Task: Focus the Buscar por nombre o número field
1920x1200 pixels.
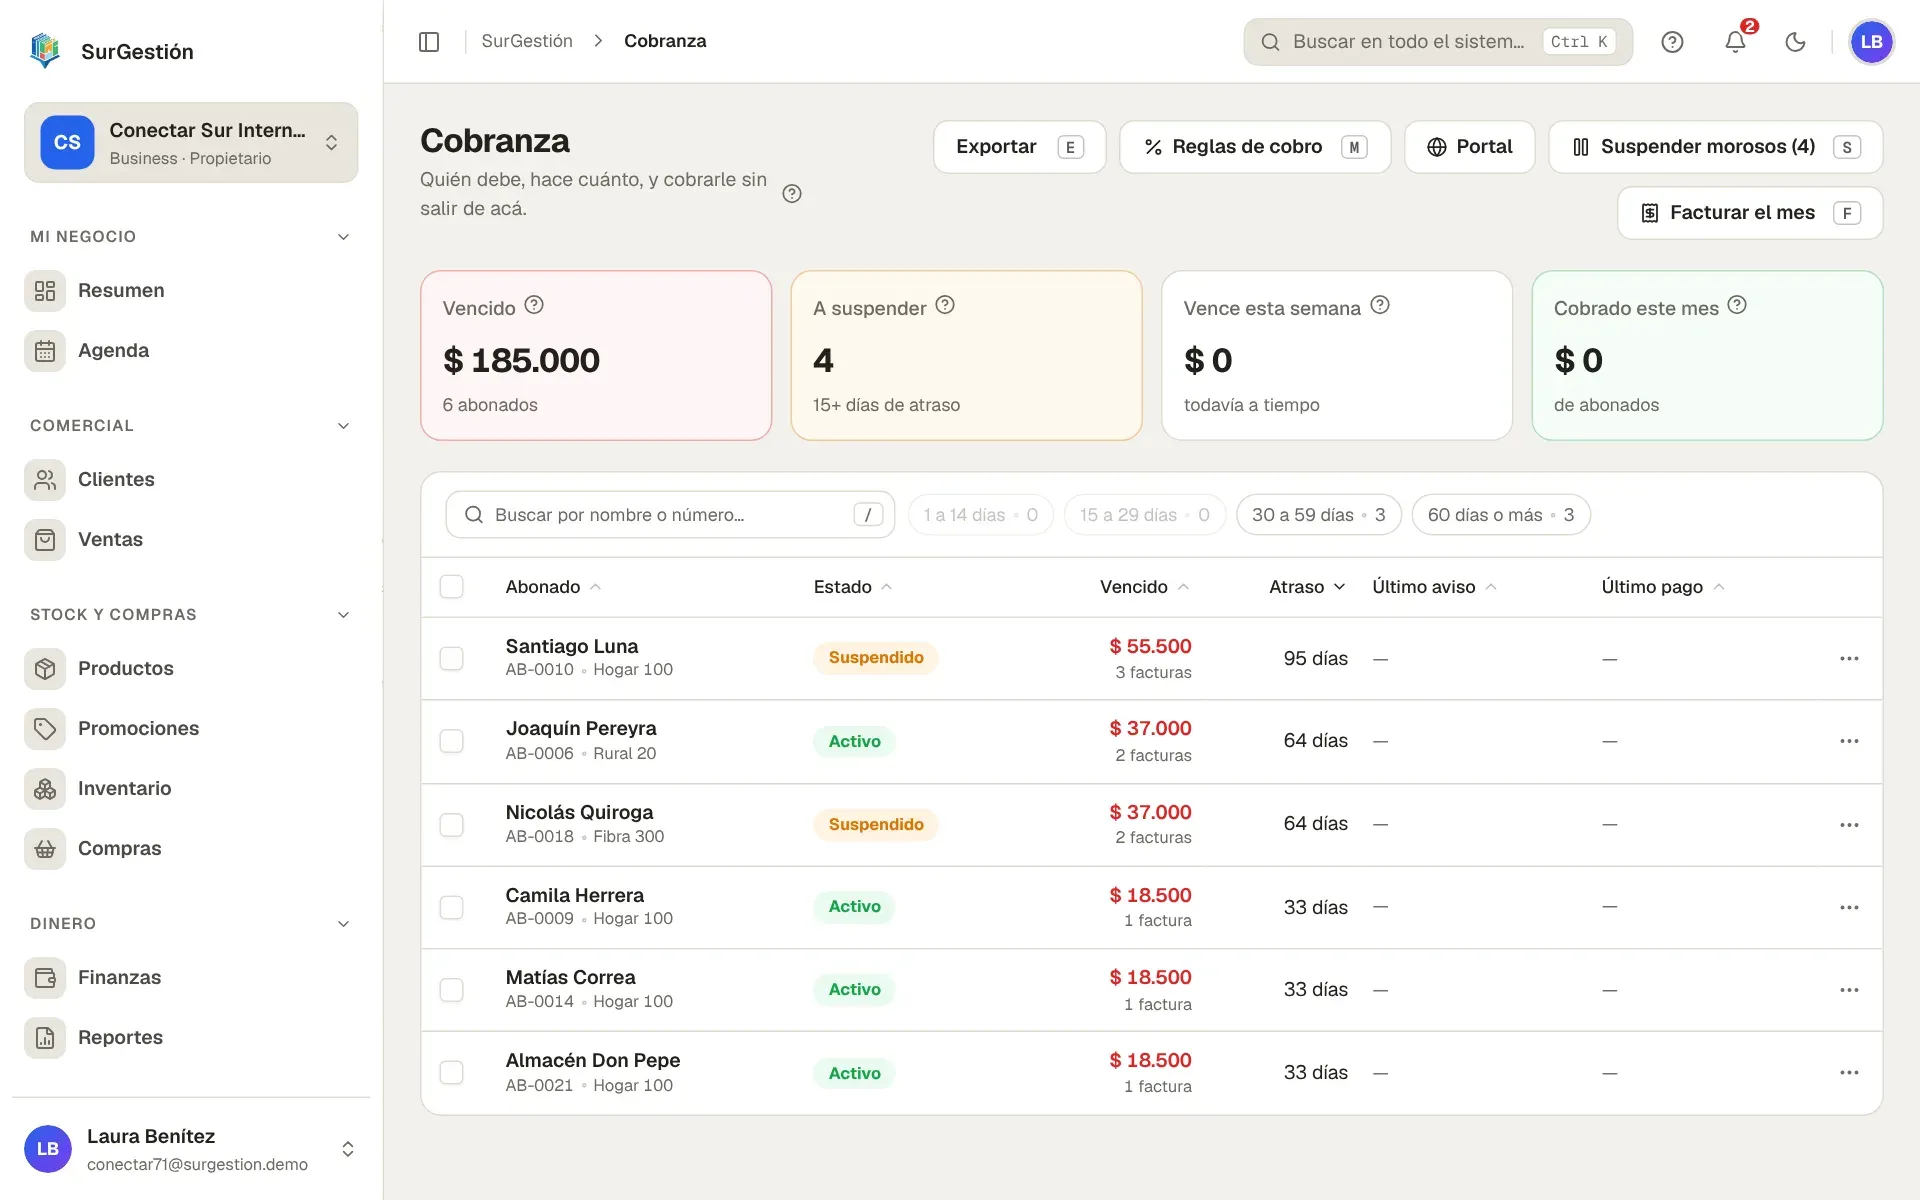Action: click(x=670, y=515)
